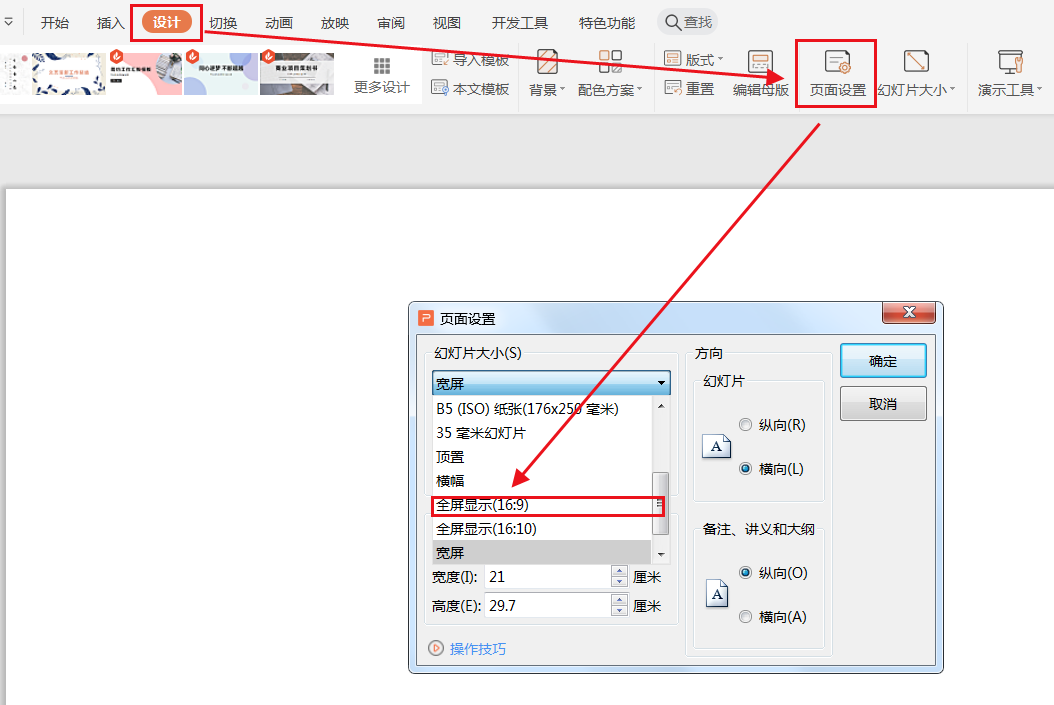1054x705 pixels.
Task: Open the 演示工具 presentation tools menu
Action: coord(1010,74)
